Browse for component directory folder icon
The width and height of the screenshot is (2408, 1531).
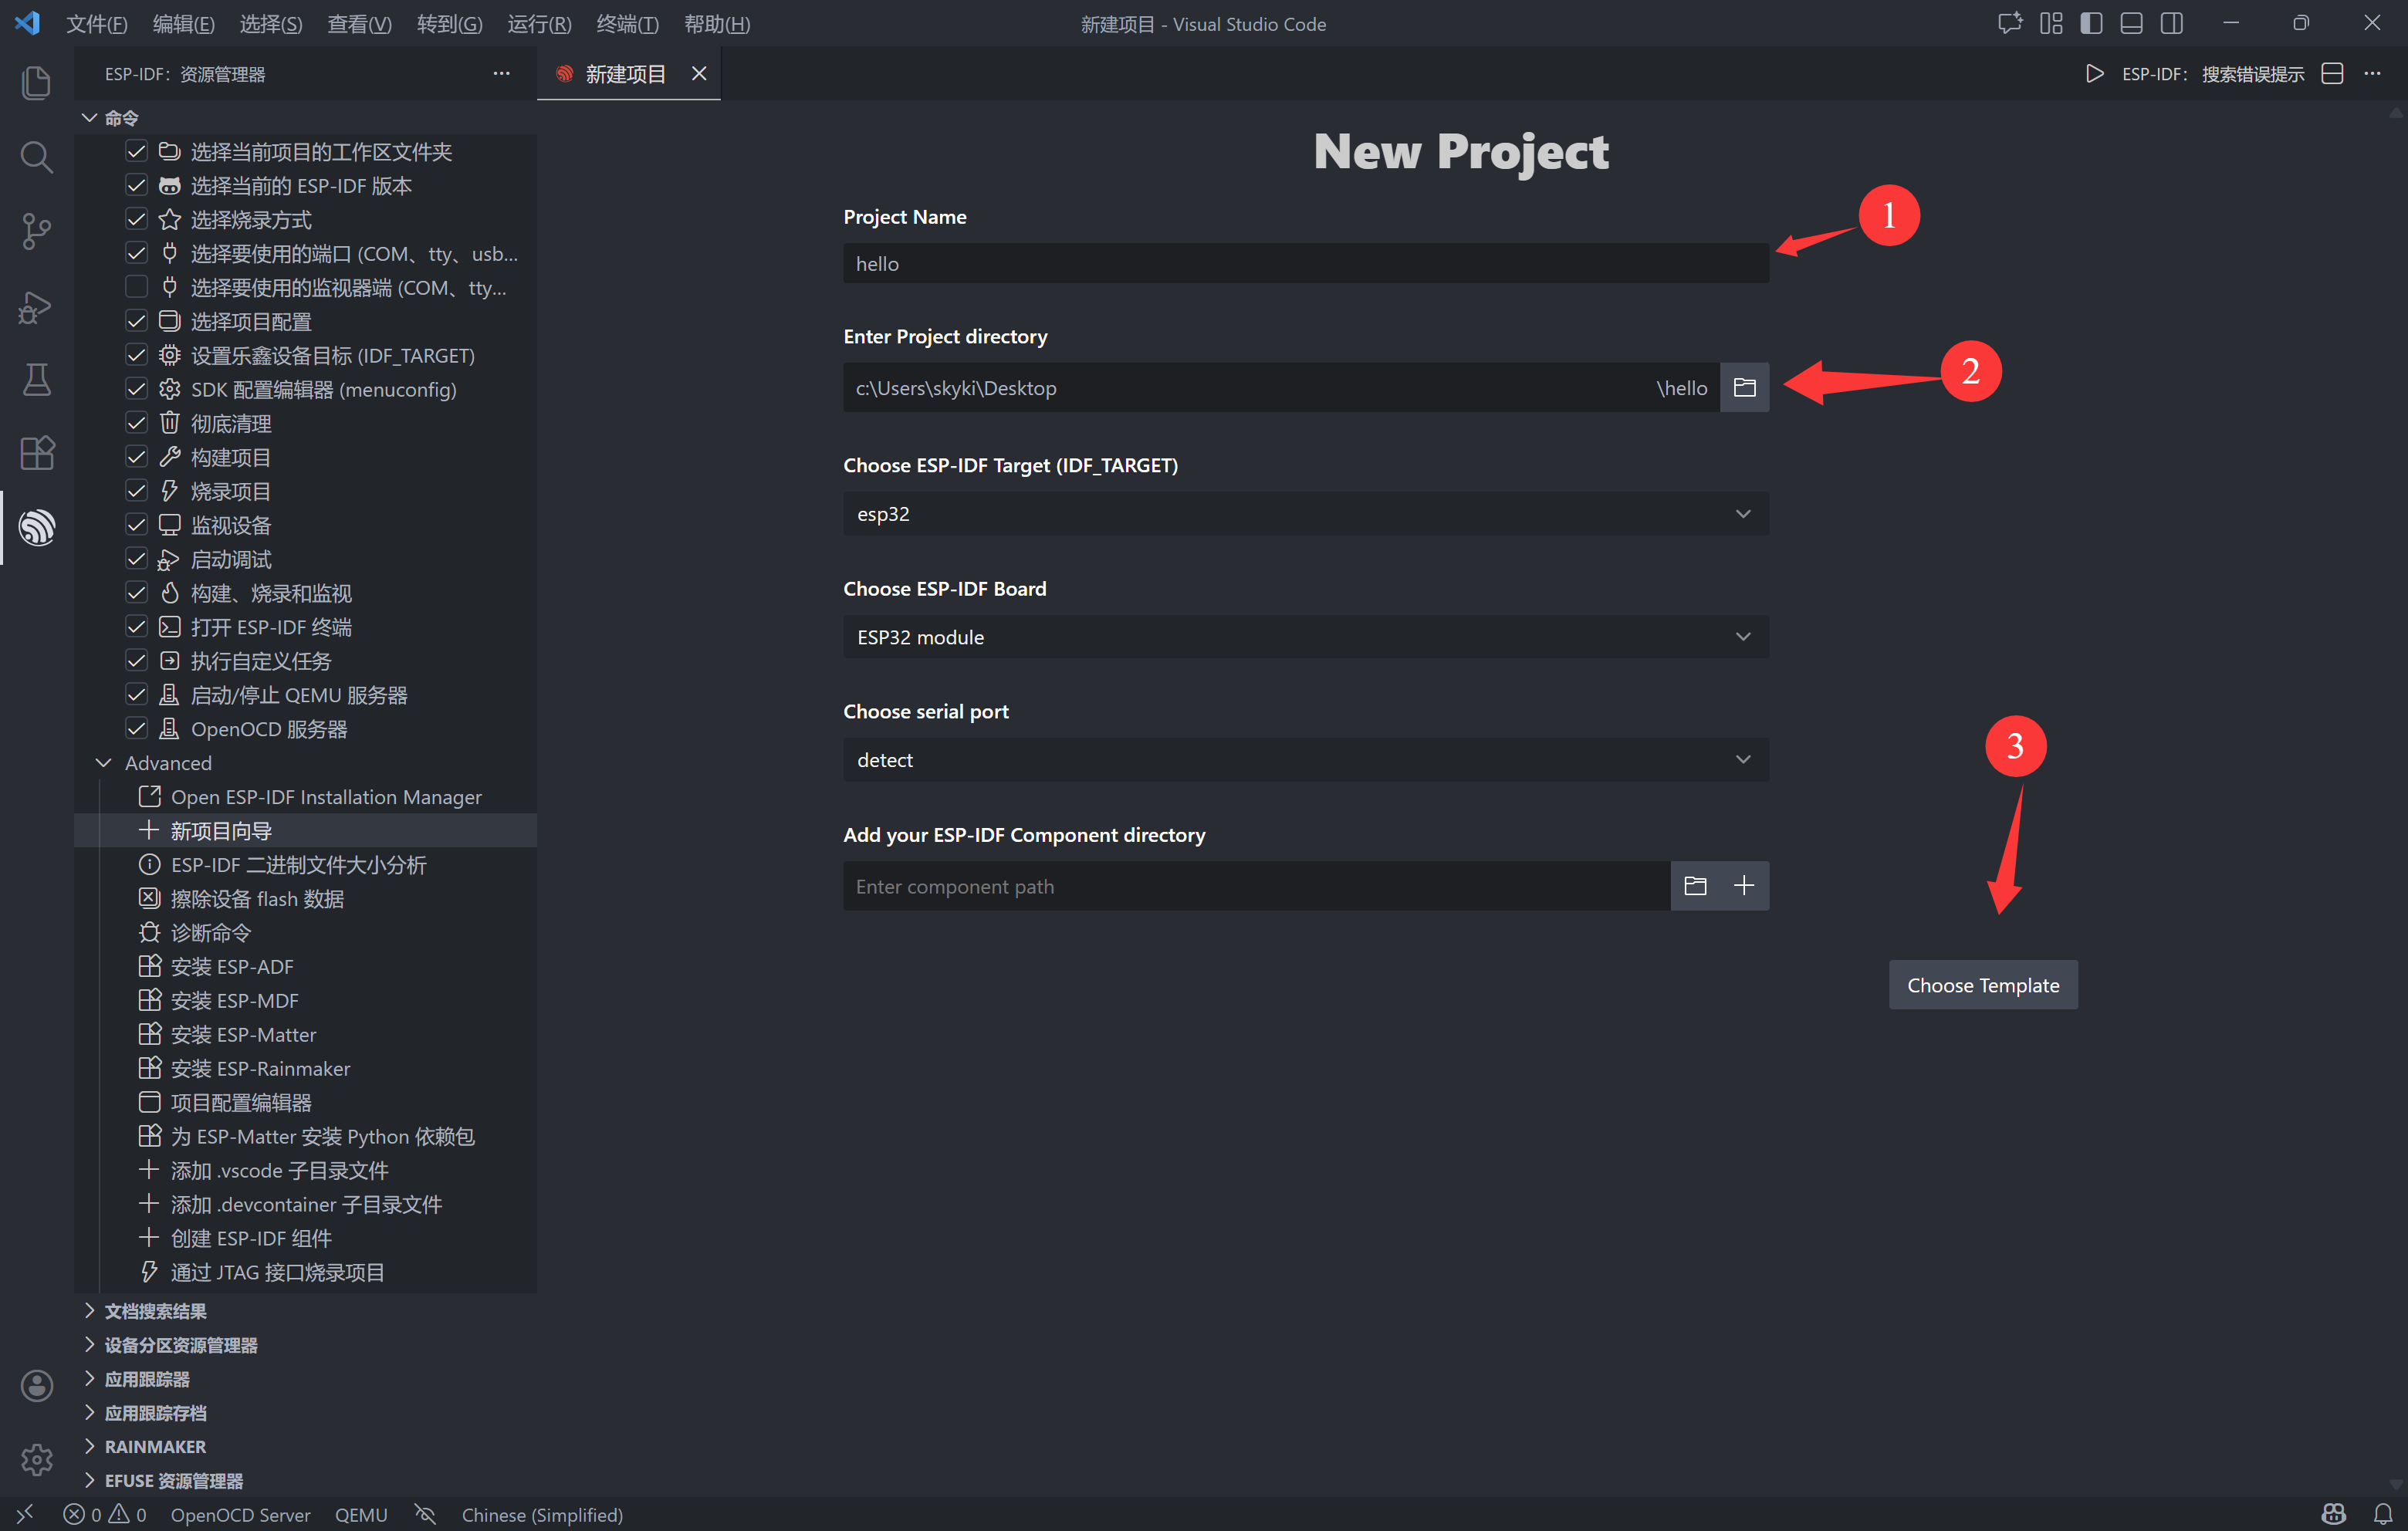point(1695,886)
